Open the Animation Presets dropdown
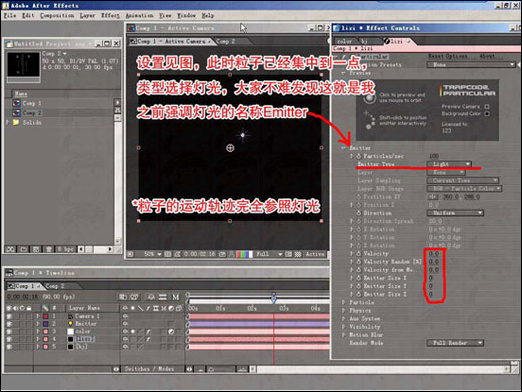522x392 pixels. pos(471,65)
